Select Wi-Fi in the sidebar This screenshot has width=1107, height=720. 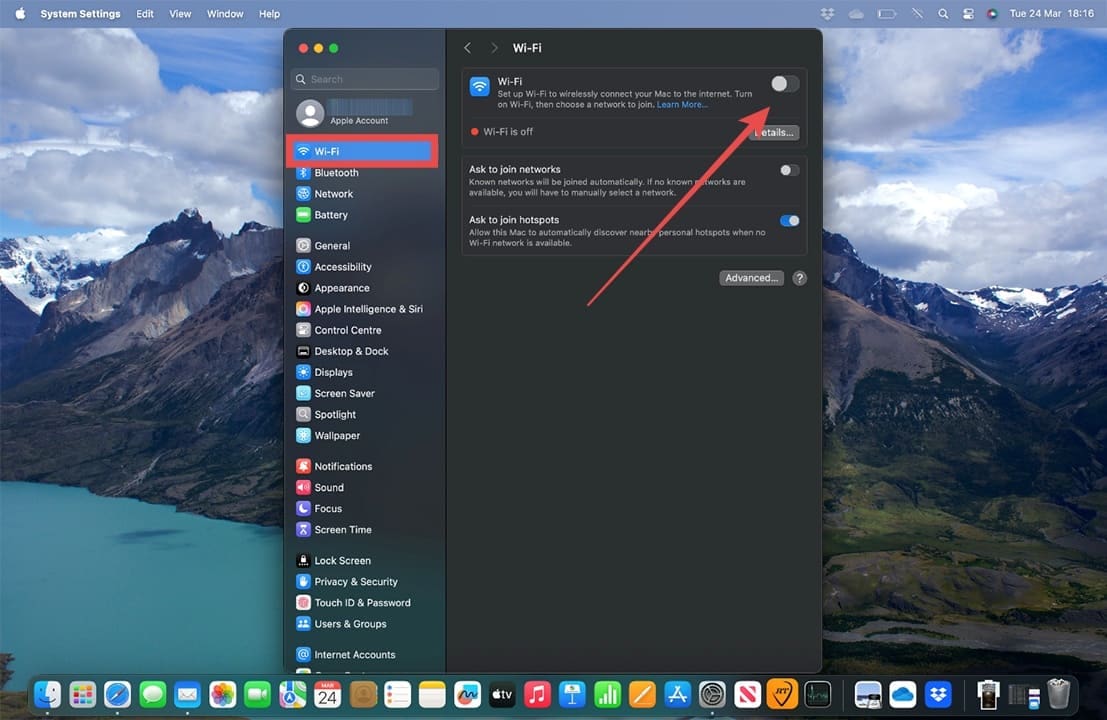[x=362, y=151]
